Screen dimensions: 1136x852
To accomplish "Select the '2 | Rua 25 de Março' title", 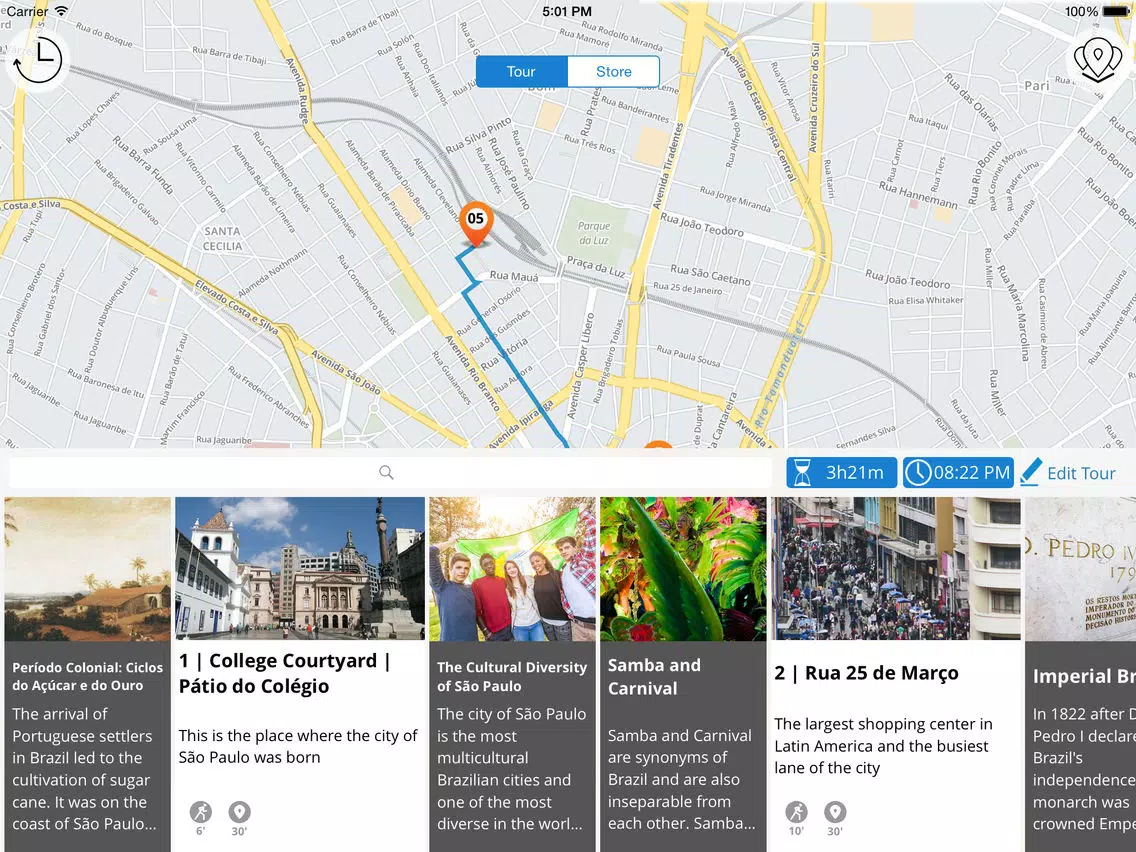I will click(x=866, y=673).
